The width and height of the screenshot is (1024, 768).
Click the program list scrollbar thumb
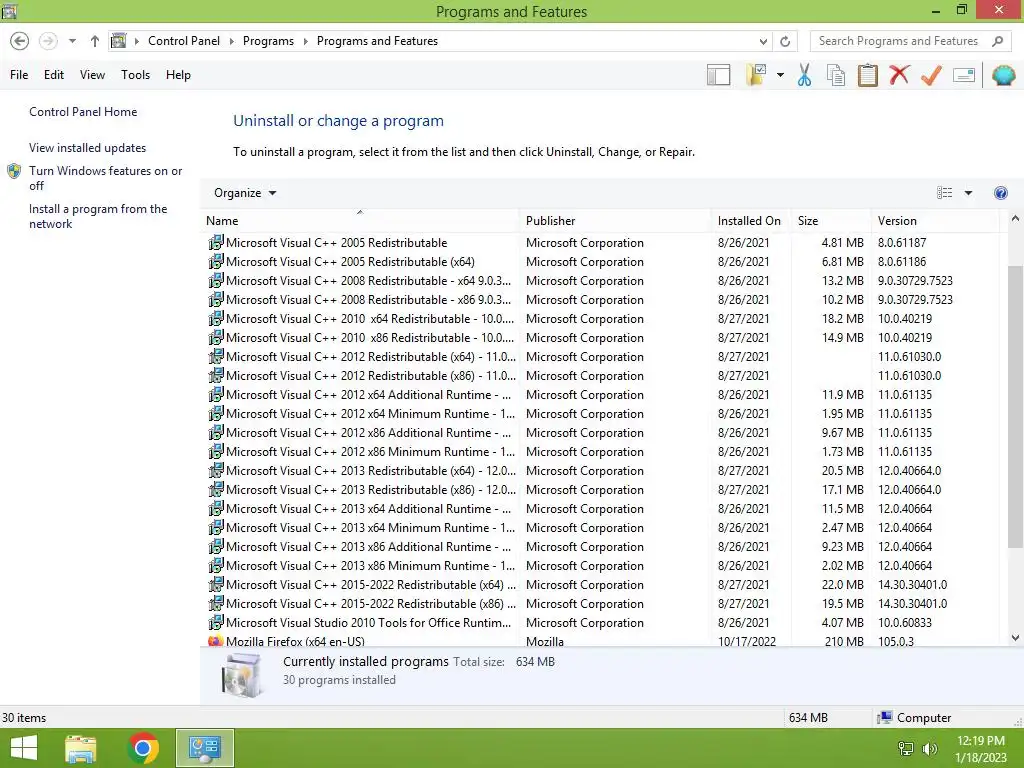[1015, 406]
